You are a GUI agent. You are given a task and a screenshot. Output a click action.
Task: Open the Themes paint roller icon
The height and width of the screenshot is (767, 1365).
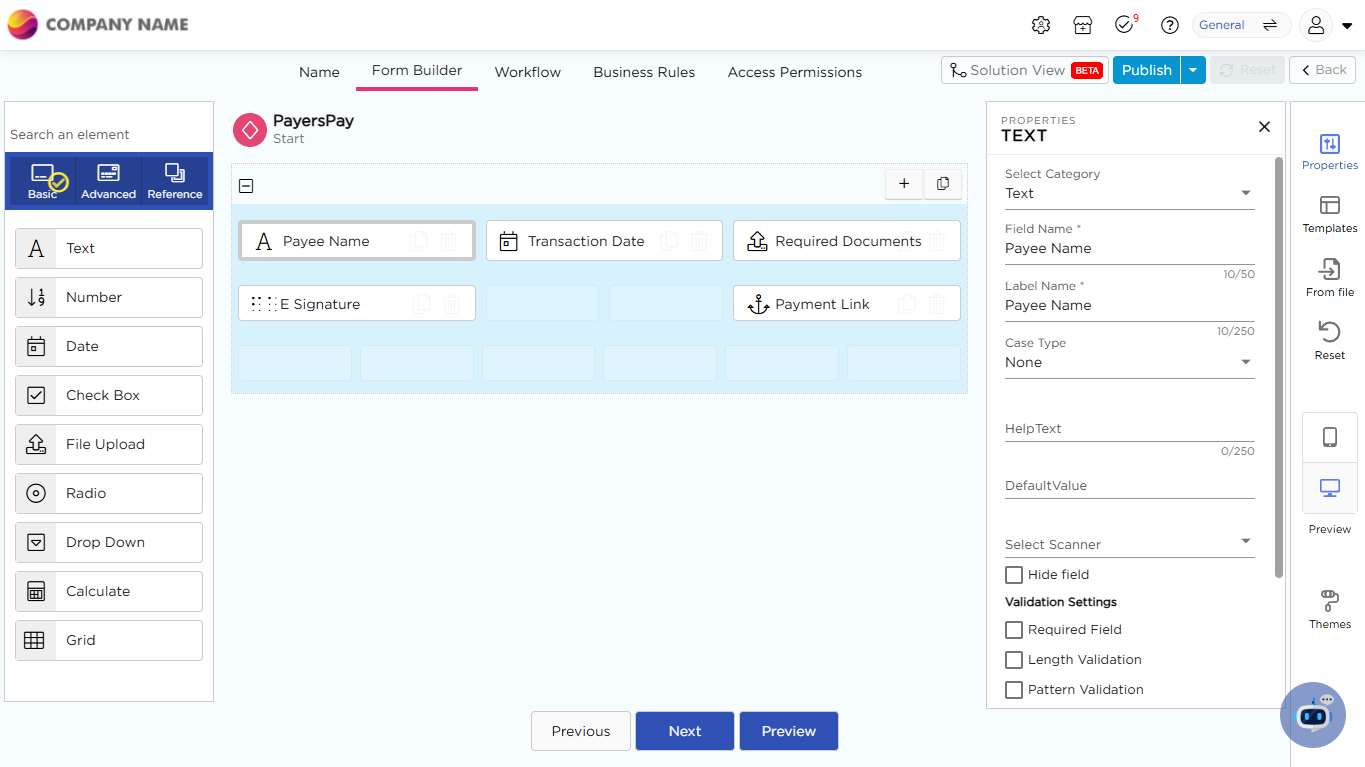click(1329, 601)
